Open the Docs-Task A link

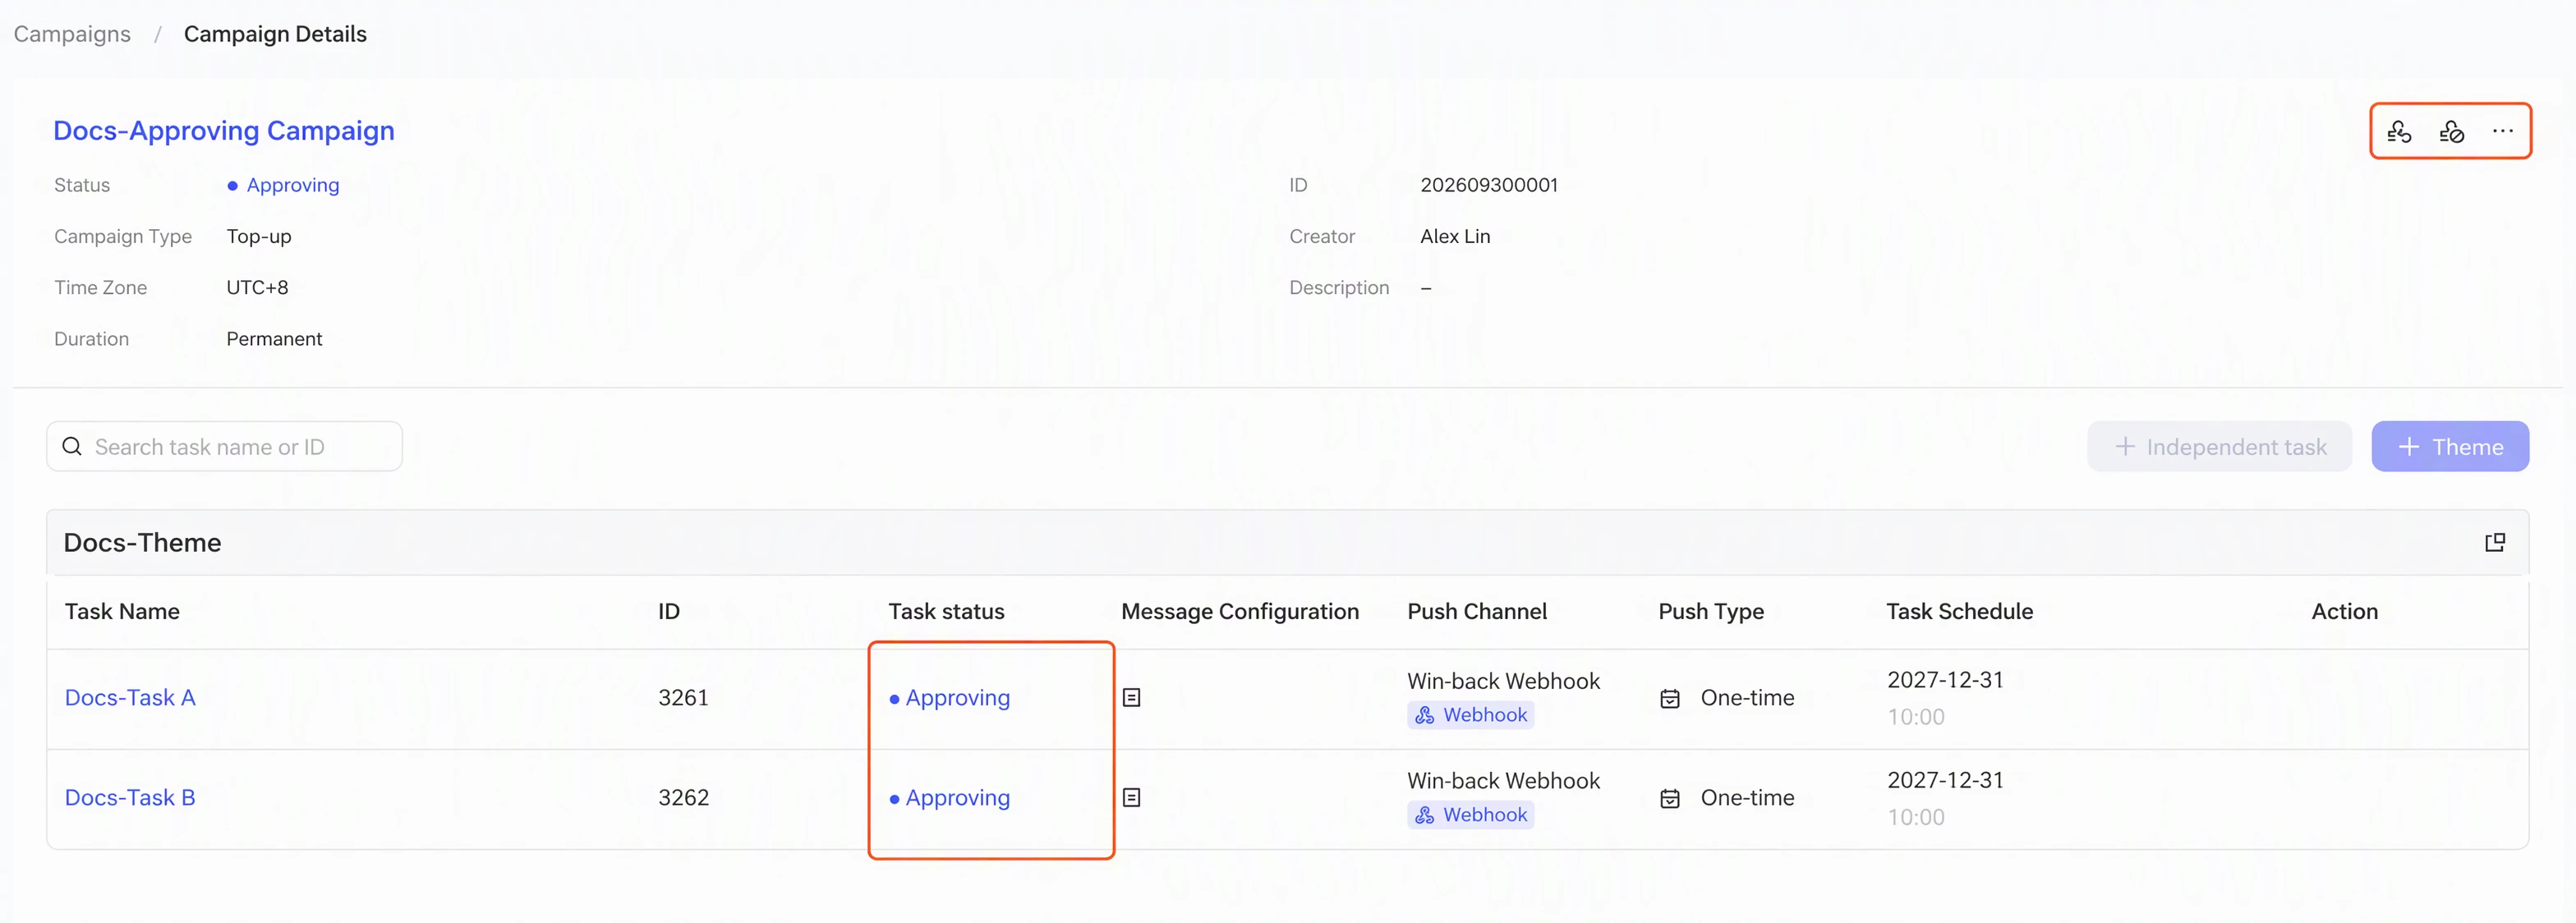130,697
